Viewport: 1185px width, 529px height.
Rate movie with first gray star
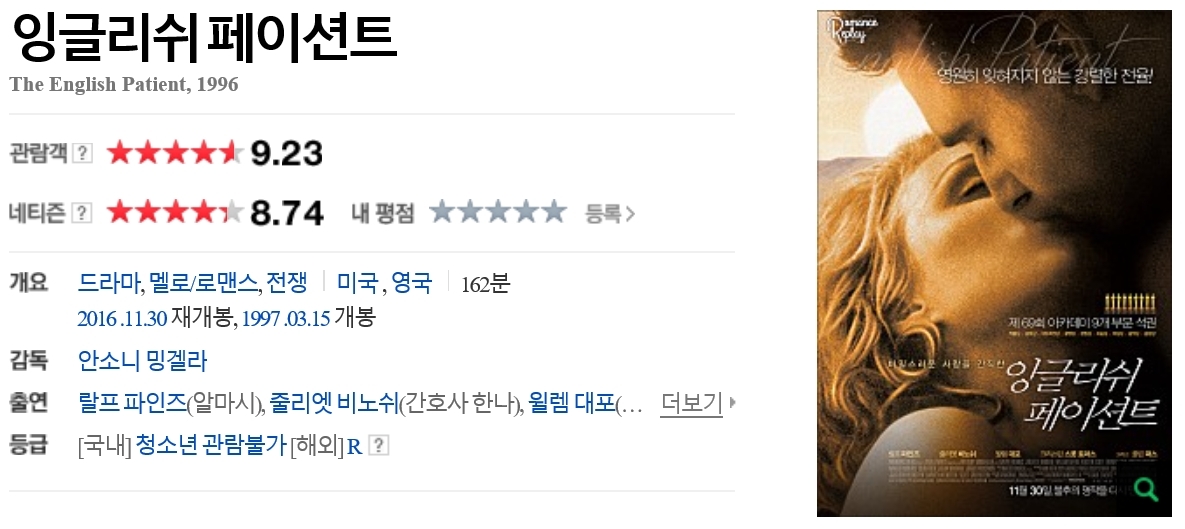pos(442,212)
